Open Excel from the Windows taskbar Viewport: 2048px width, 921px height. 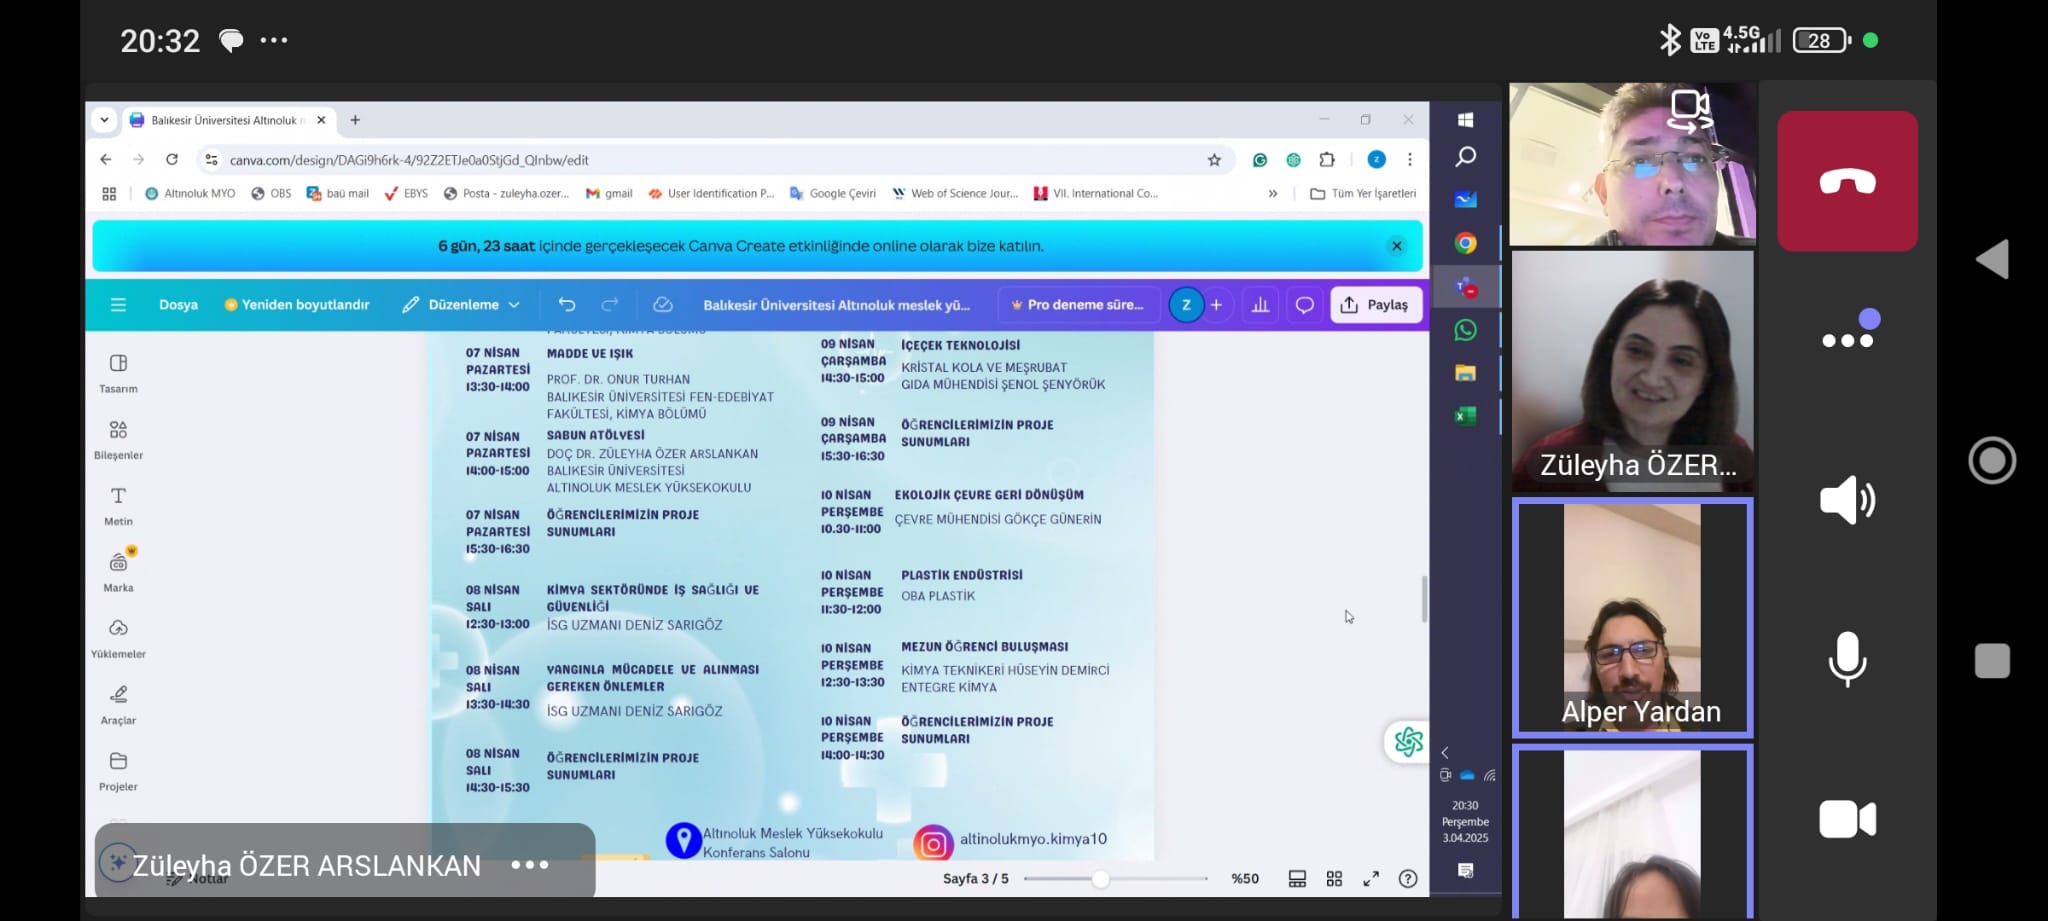(x=1465, y=416)
